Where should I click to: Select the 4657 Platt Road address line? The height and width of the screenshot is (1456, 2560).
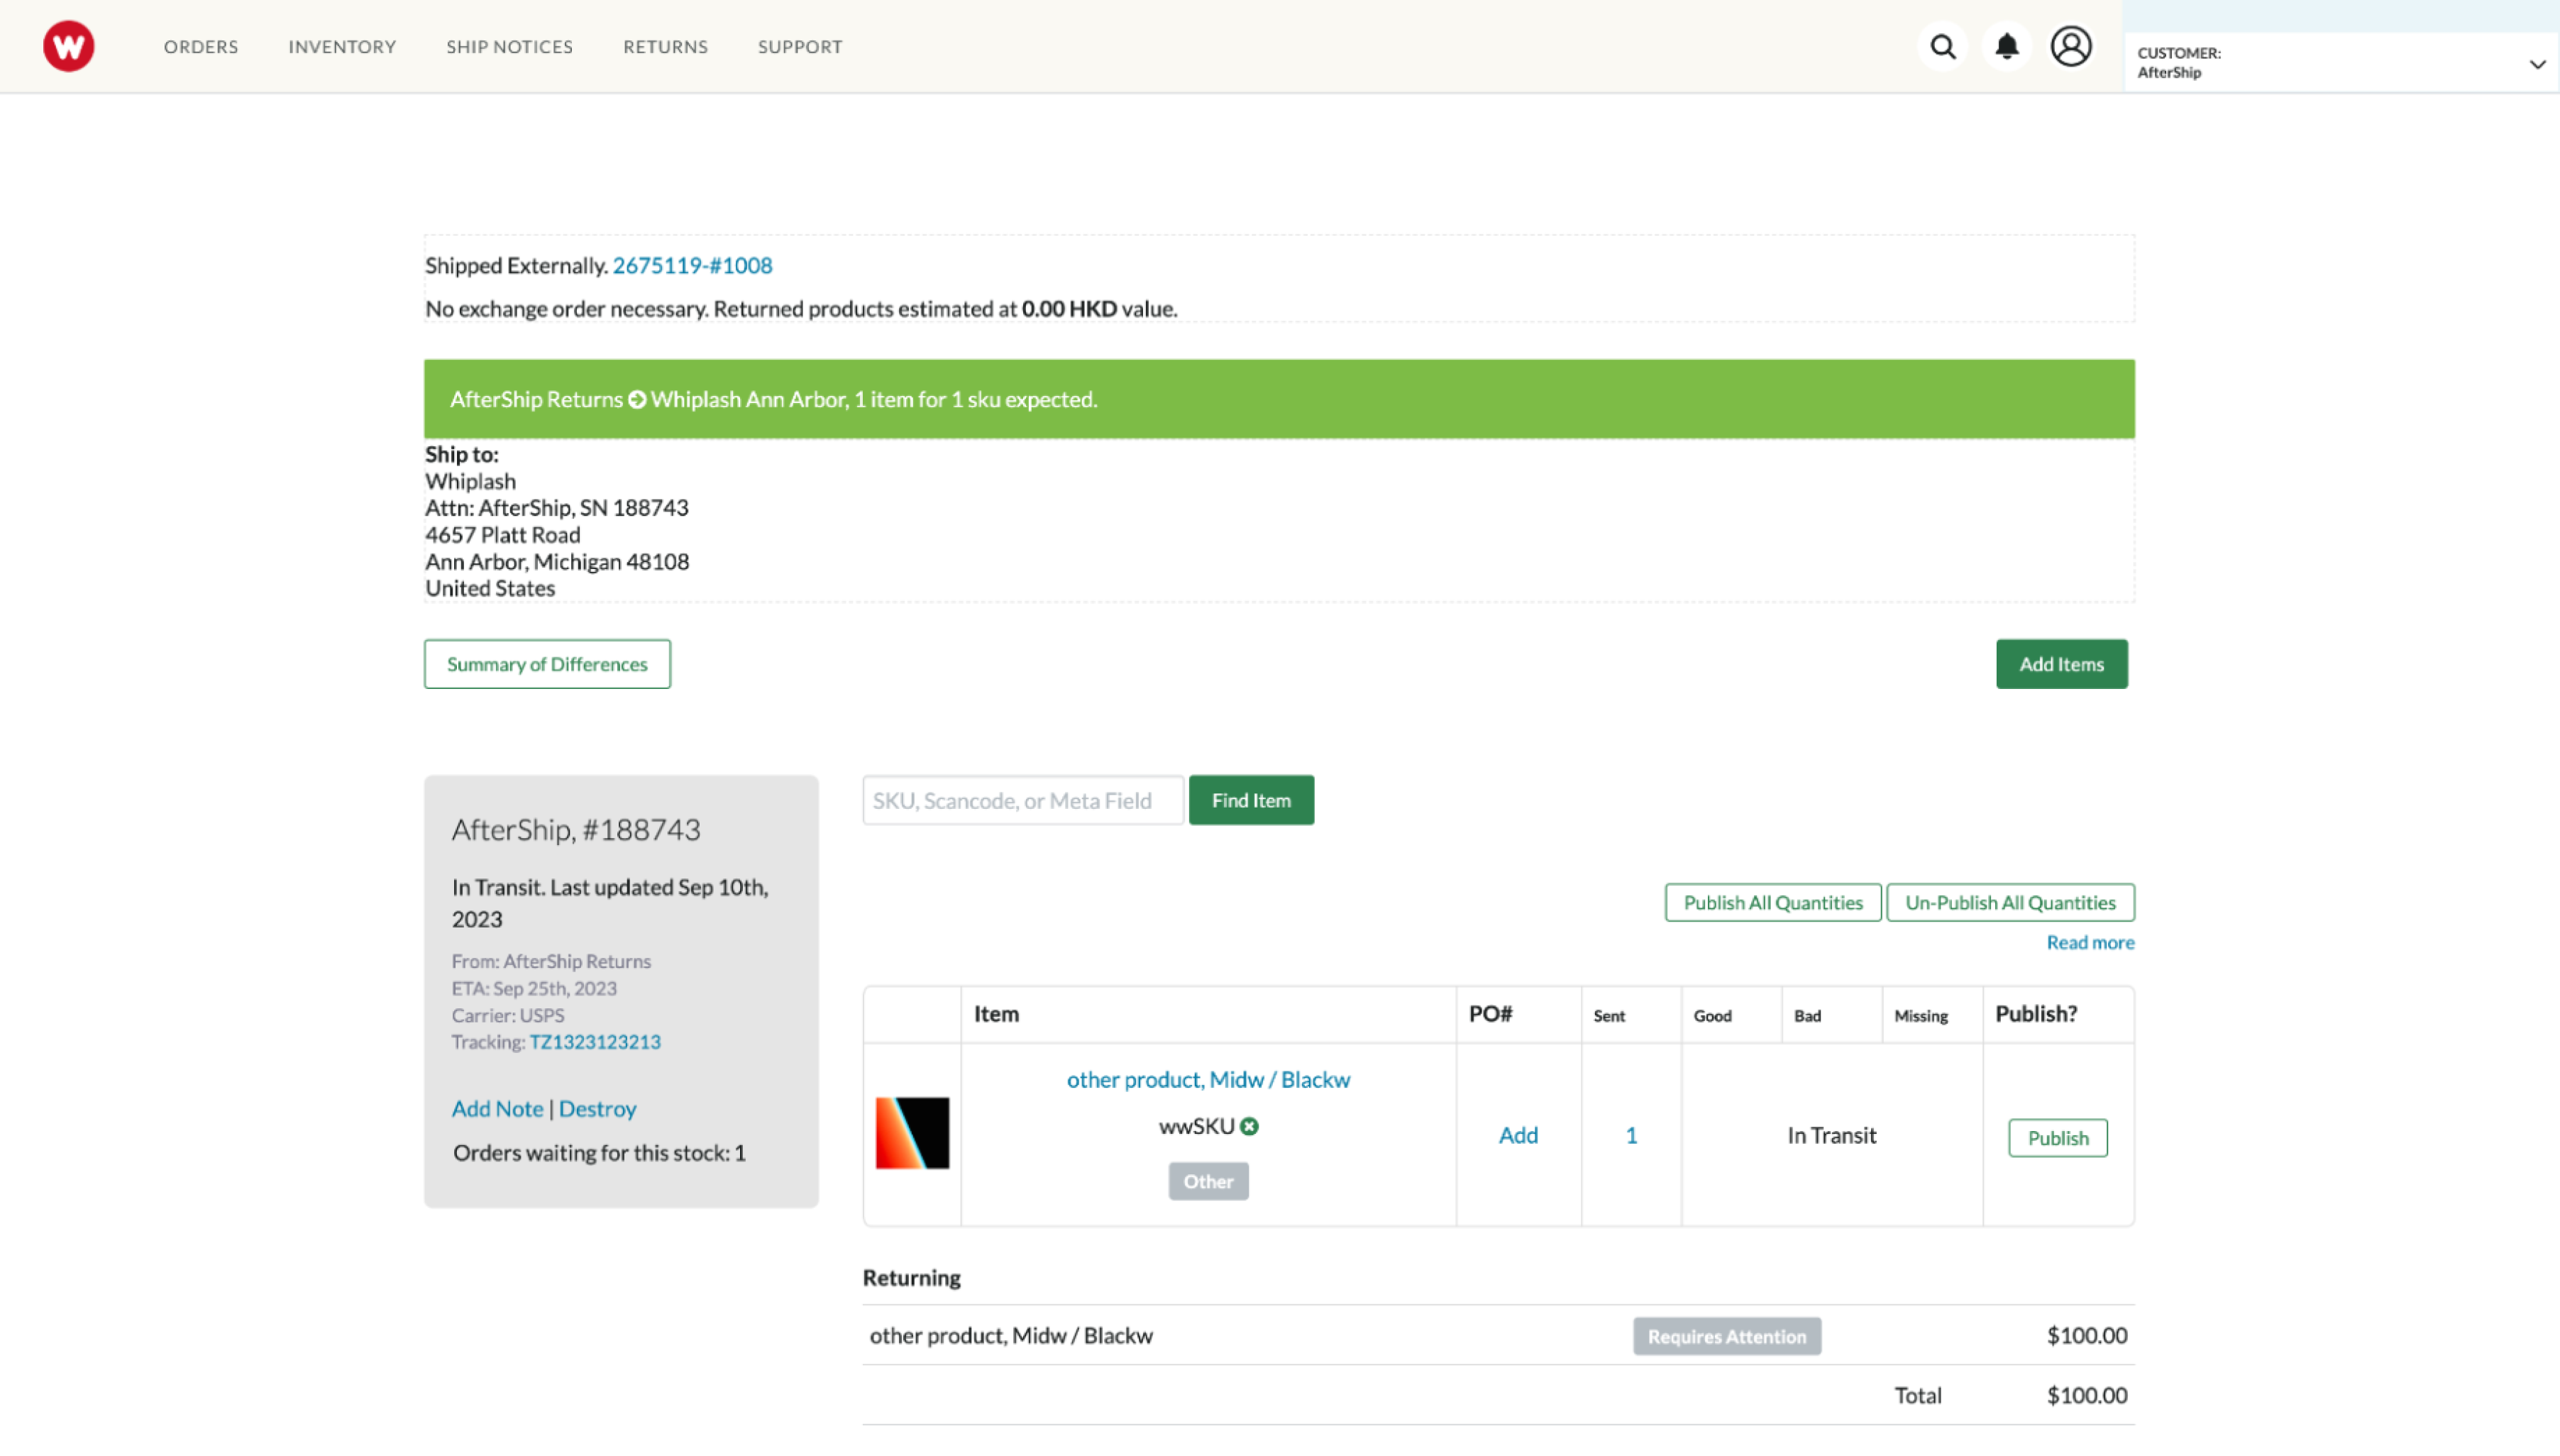click(x=503, y=535)
